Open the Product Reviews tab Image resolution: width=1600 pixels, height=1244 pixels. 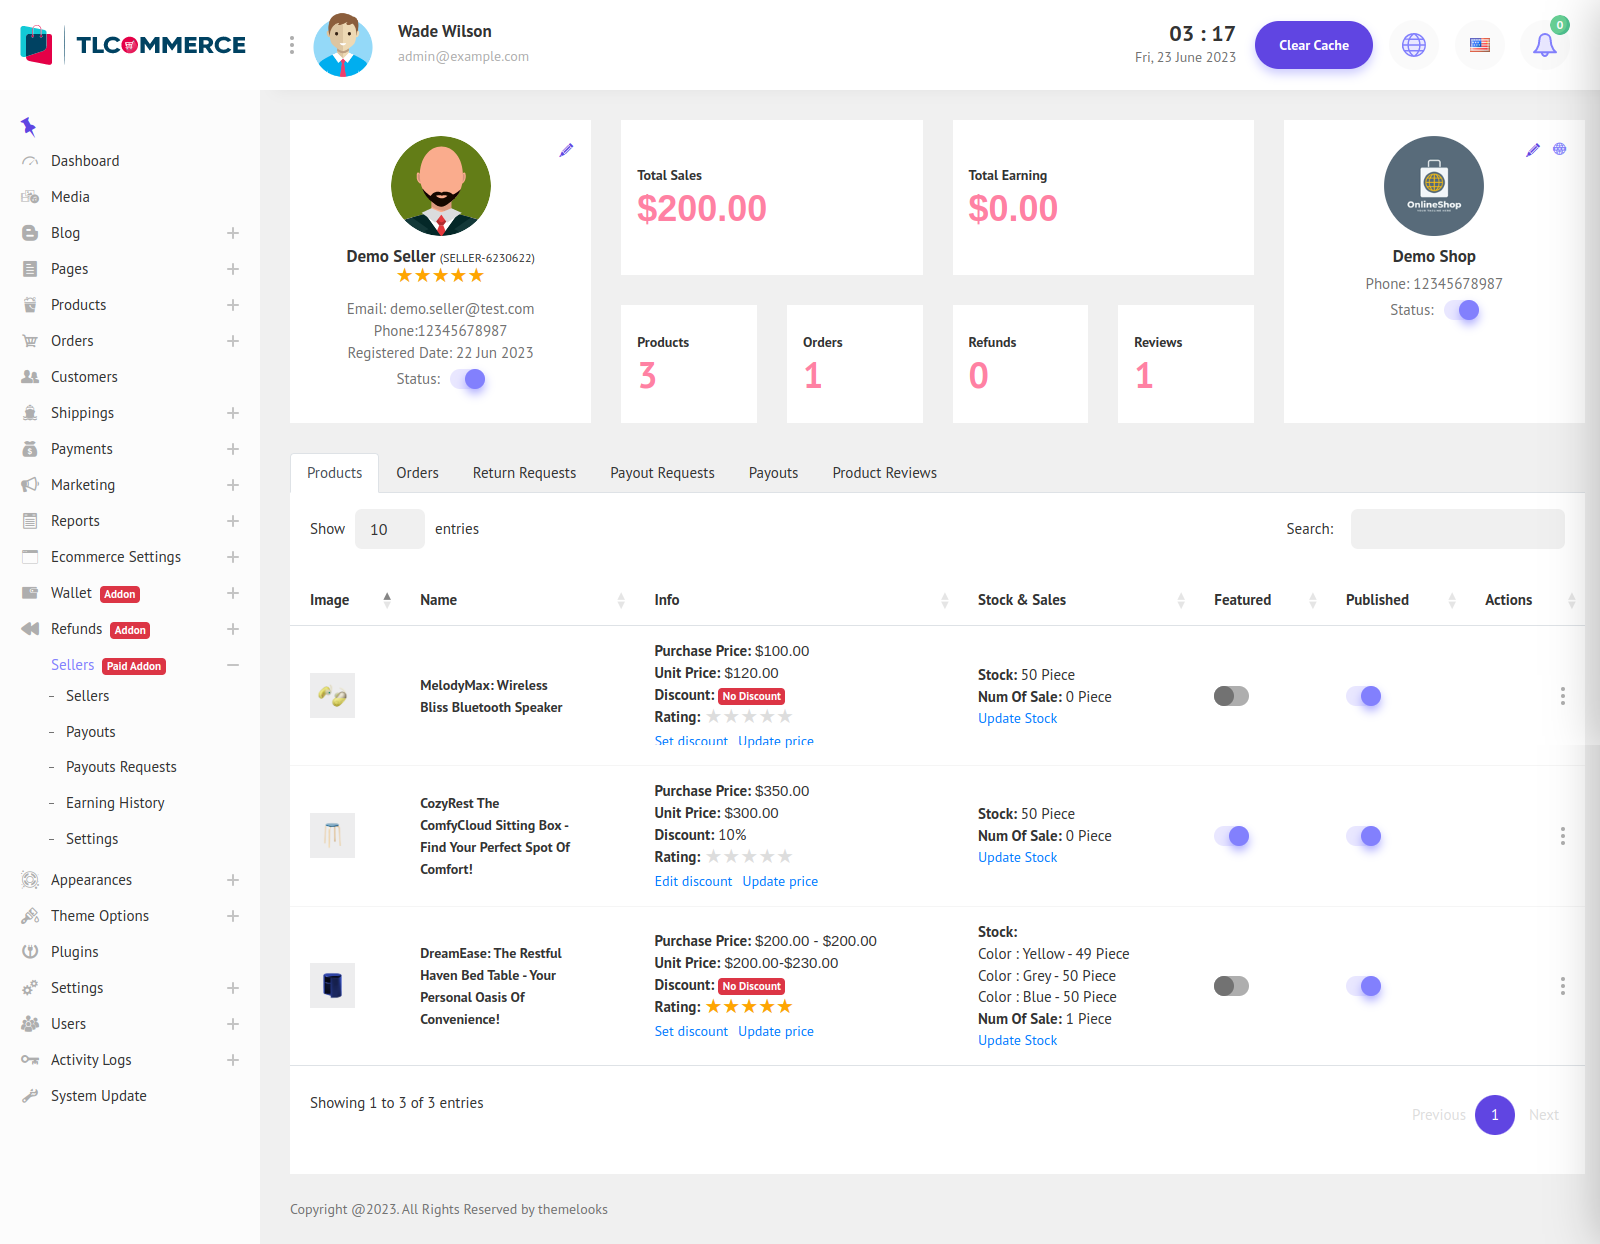884,473
